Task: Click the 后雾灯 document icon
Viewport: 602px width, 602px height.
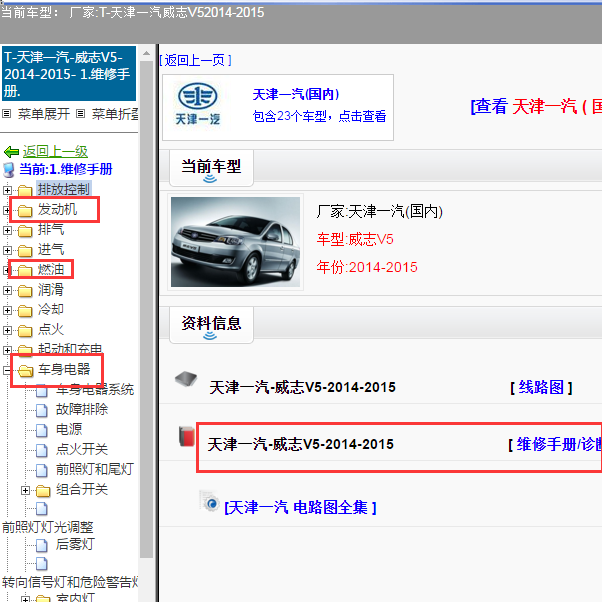Action: (42, 546)
